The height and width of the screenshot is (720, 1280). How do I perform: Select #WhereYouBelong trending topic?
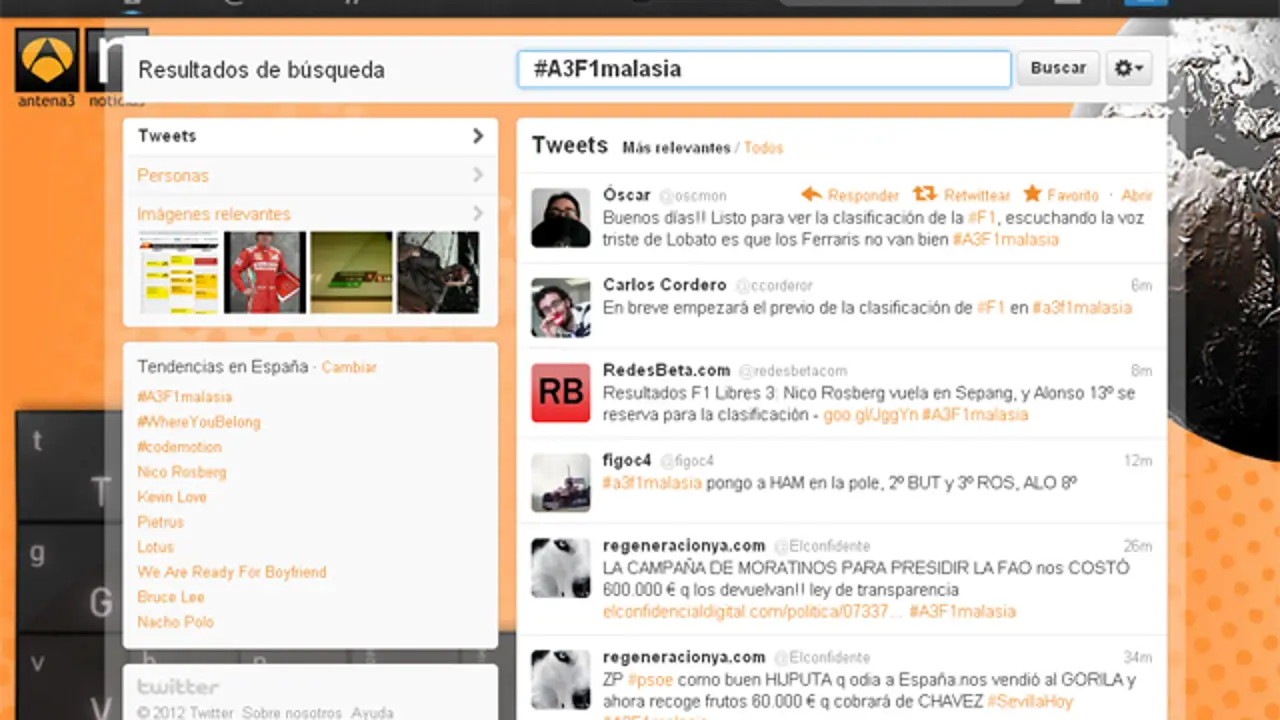pyautogui.click(x=199, y=422)
